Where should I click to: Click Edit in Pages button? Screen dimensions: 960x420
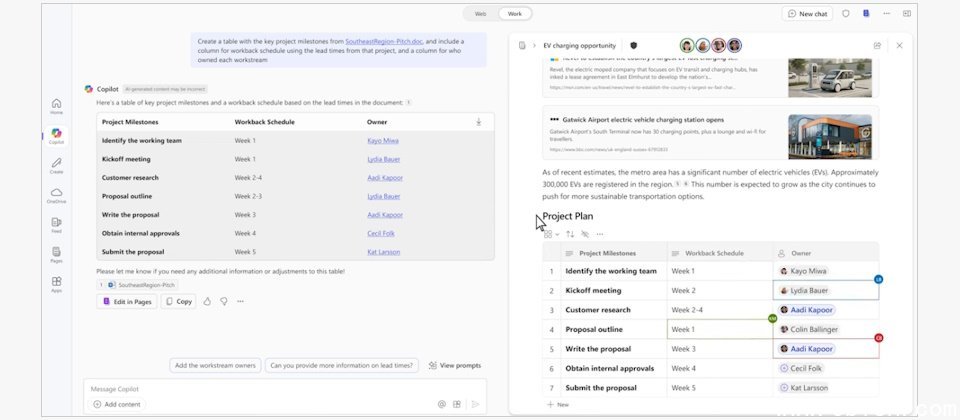click(x=127, y=301)
